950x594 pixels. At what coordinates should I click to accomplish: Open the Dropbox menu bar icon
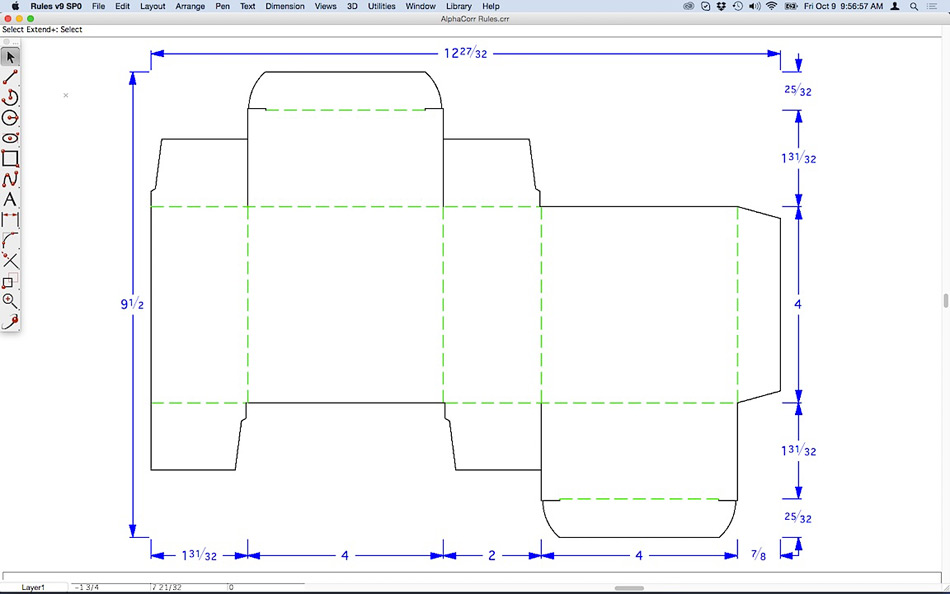(x=721, y=6)
